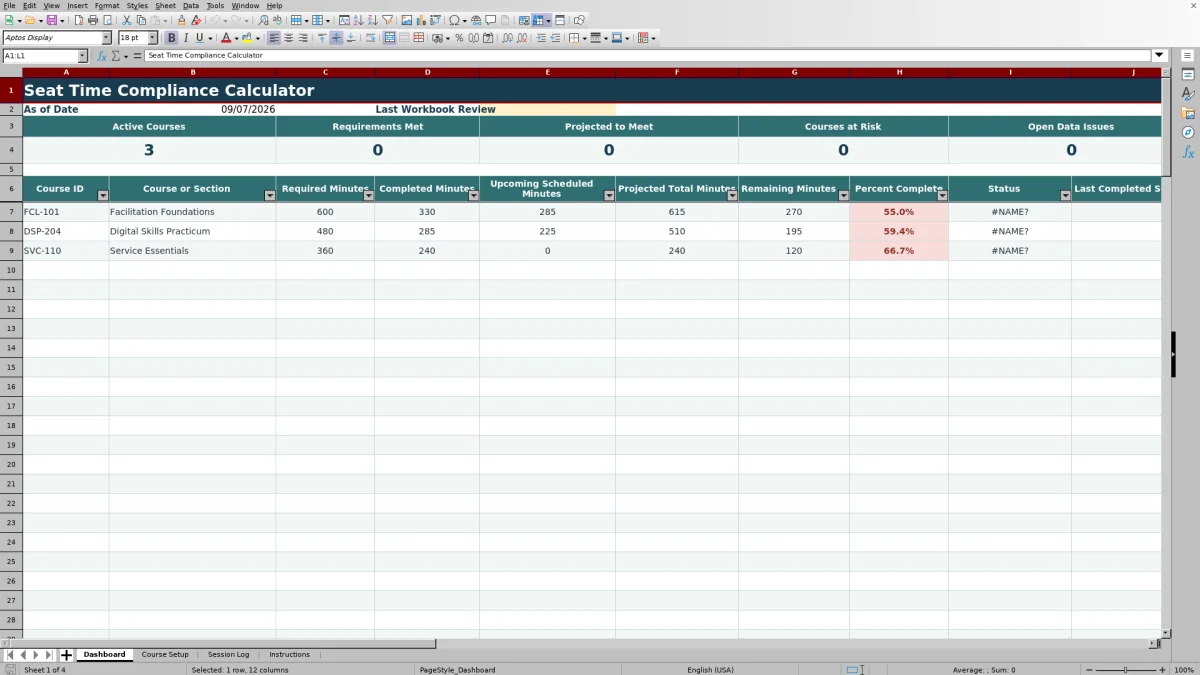Click the Function Wizard fx icon
1200x675 pixels.
point(102,56)
